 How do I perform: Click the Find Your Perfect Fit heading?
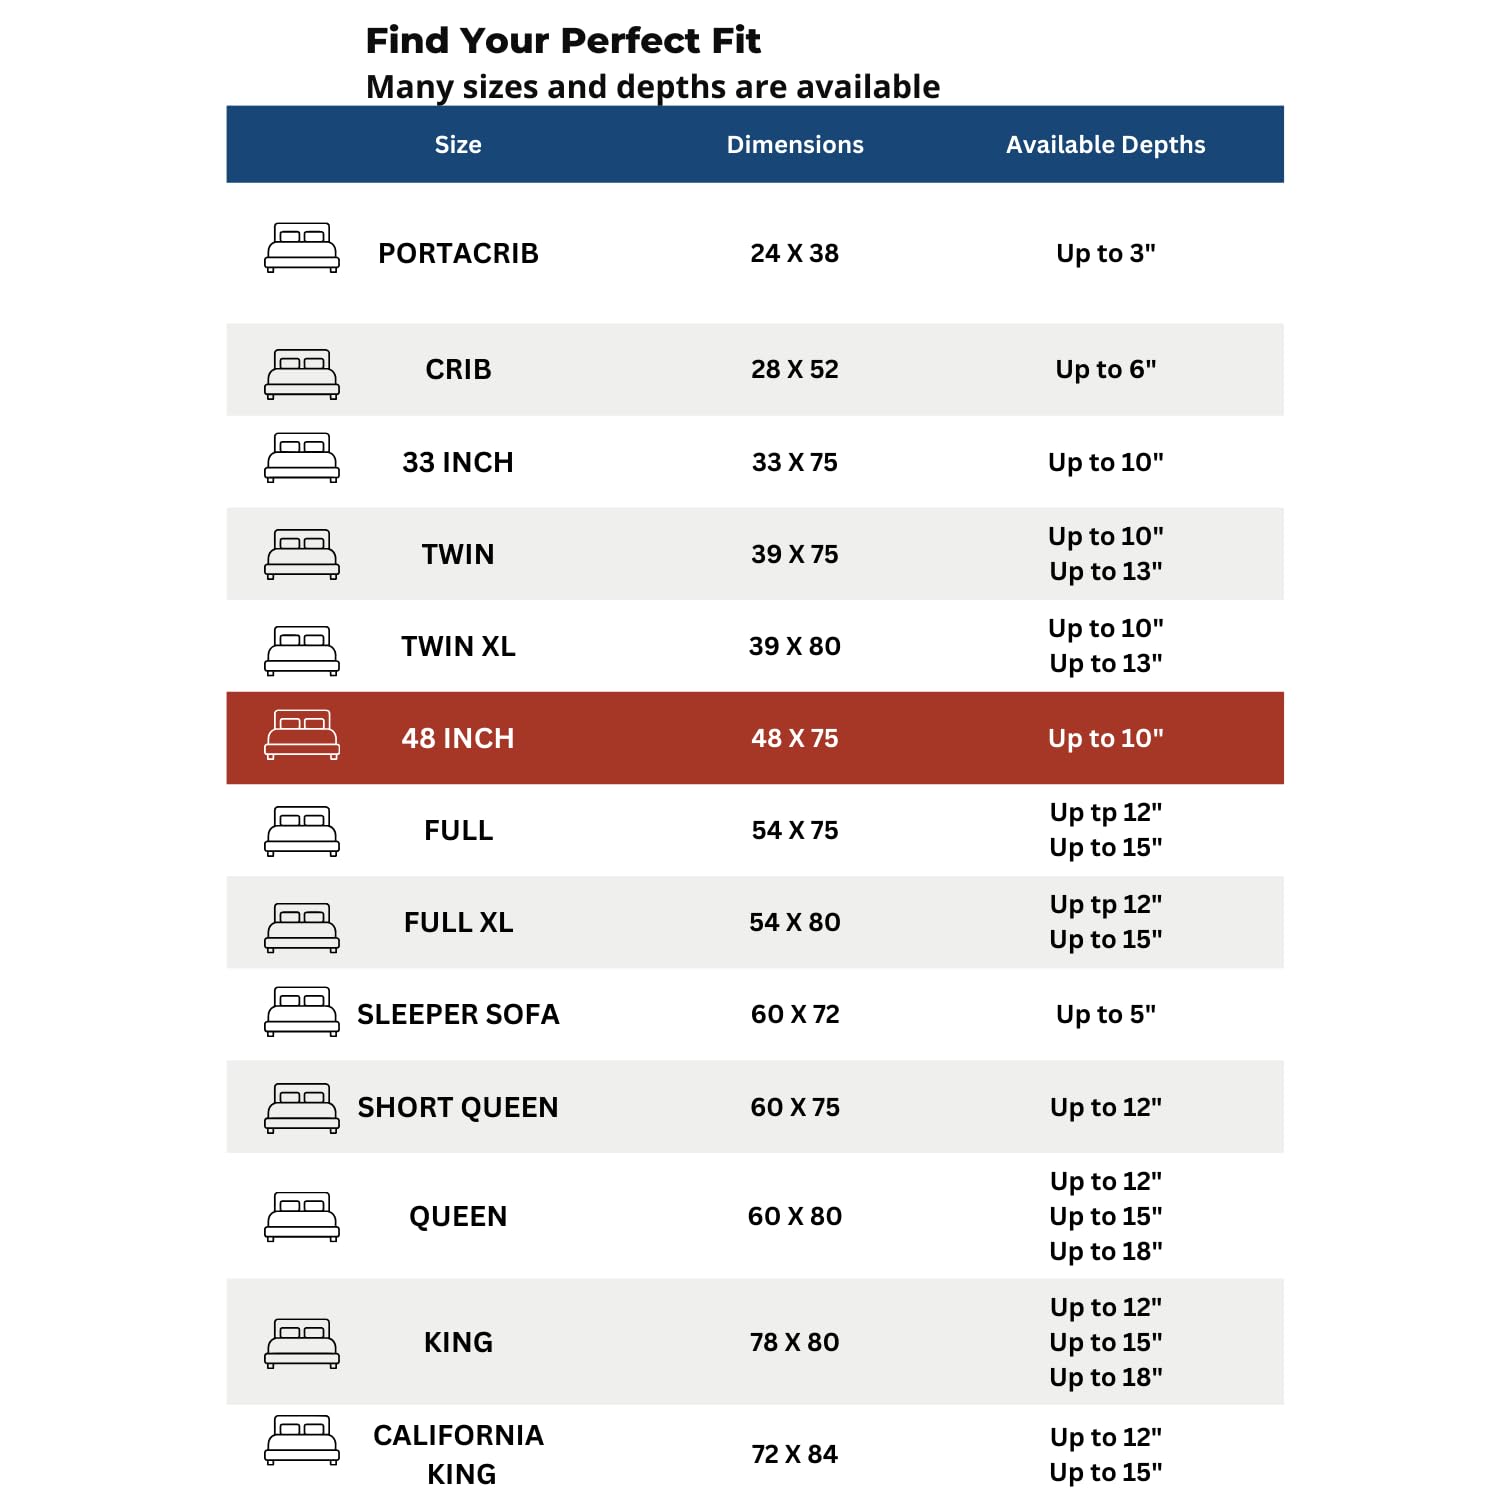click(563, 41)
